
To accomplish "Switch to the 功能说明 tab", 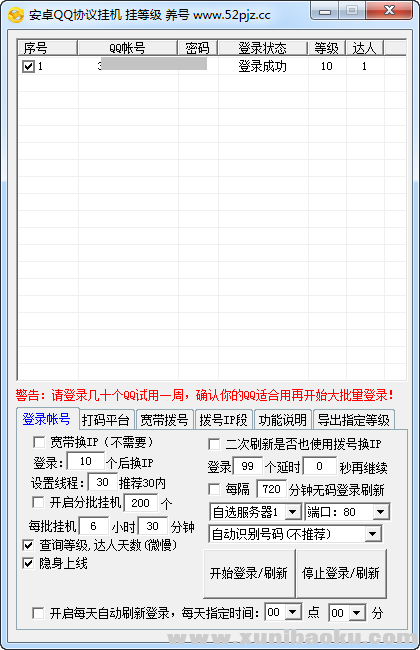I will pyautogui.click(x=282, y=420).
